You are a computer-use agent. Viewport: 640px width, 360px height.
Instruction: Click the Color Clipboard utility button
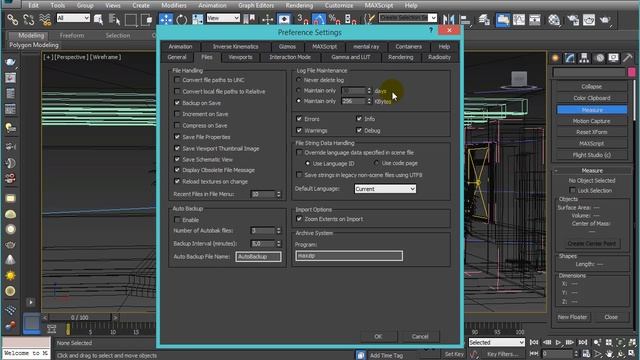coord(592,98)
